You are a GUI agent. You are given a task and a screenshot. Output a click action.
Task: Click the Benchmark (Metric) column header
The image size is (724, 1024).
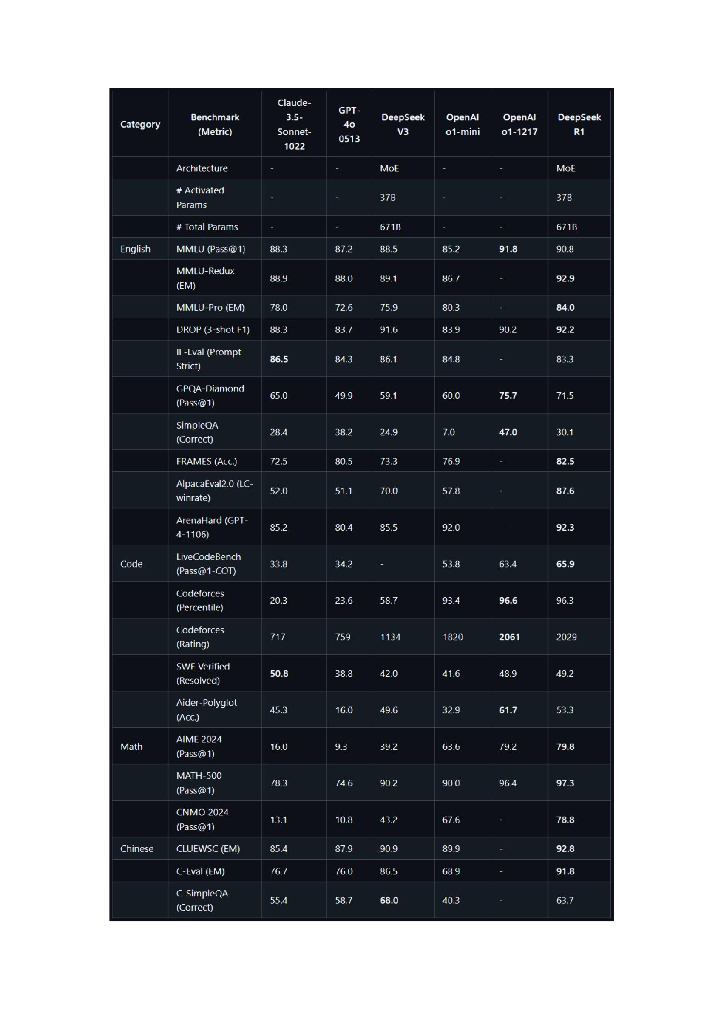[215, 124]
